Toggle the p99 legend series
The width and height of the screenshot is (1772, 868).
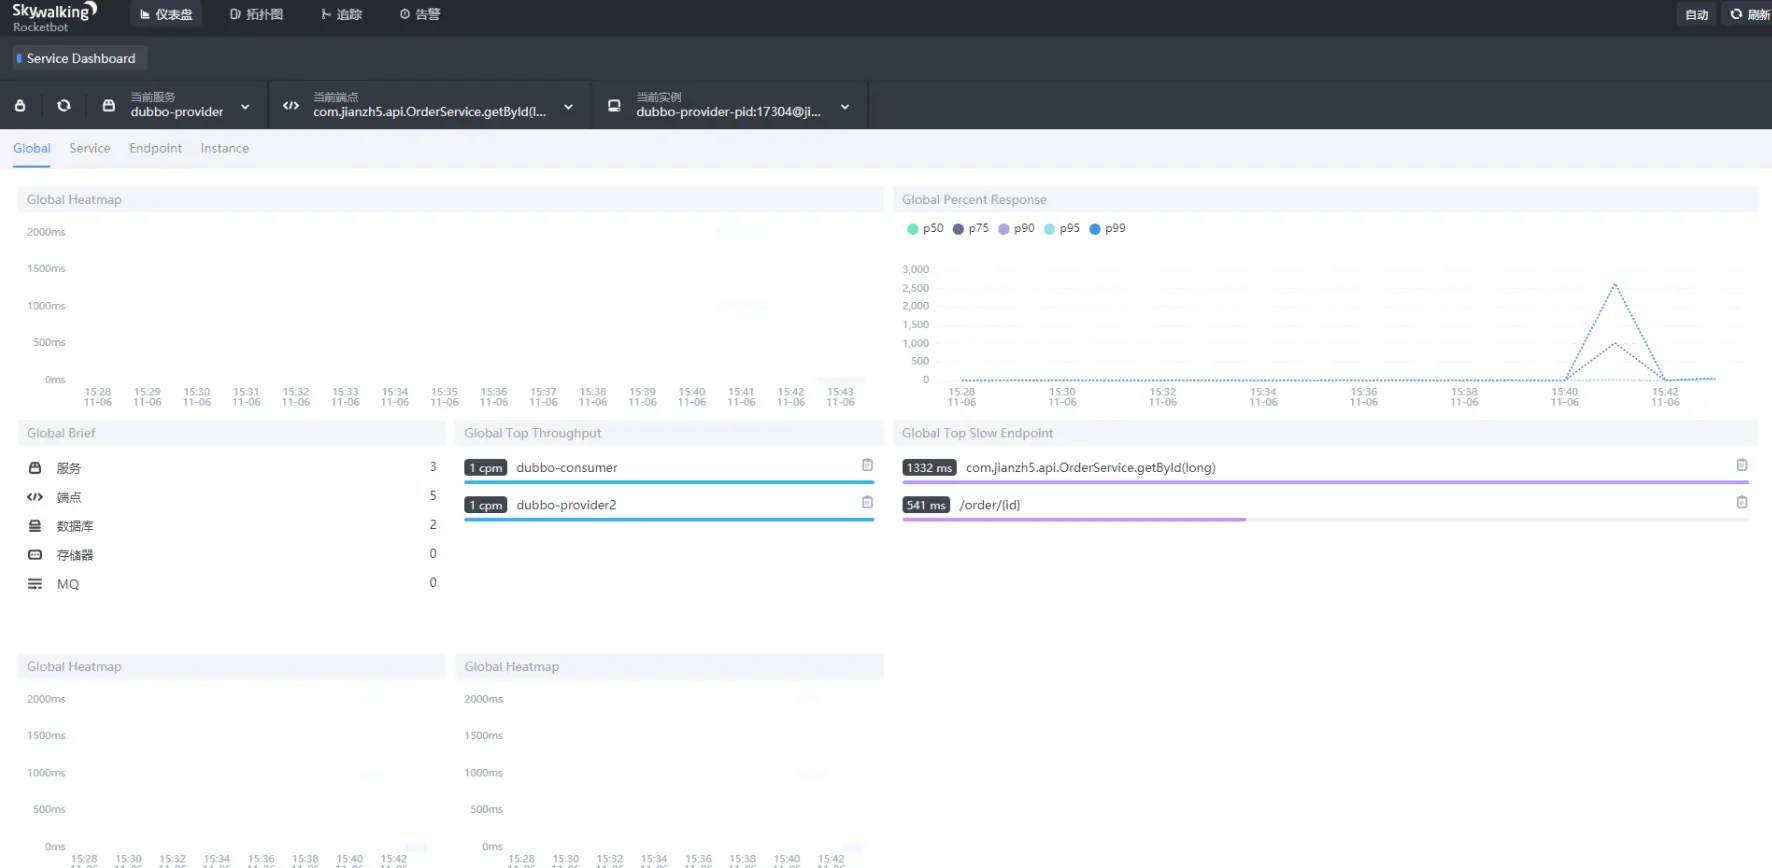pos(1108,228)
